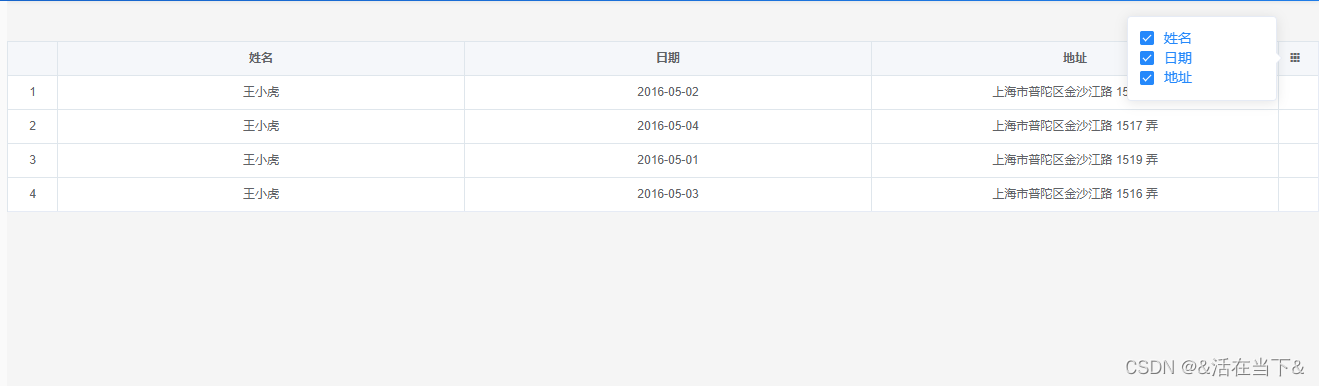1319x386 pixels.
Task: Click the 日期 column header
Action: click(x=668, y=58)
